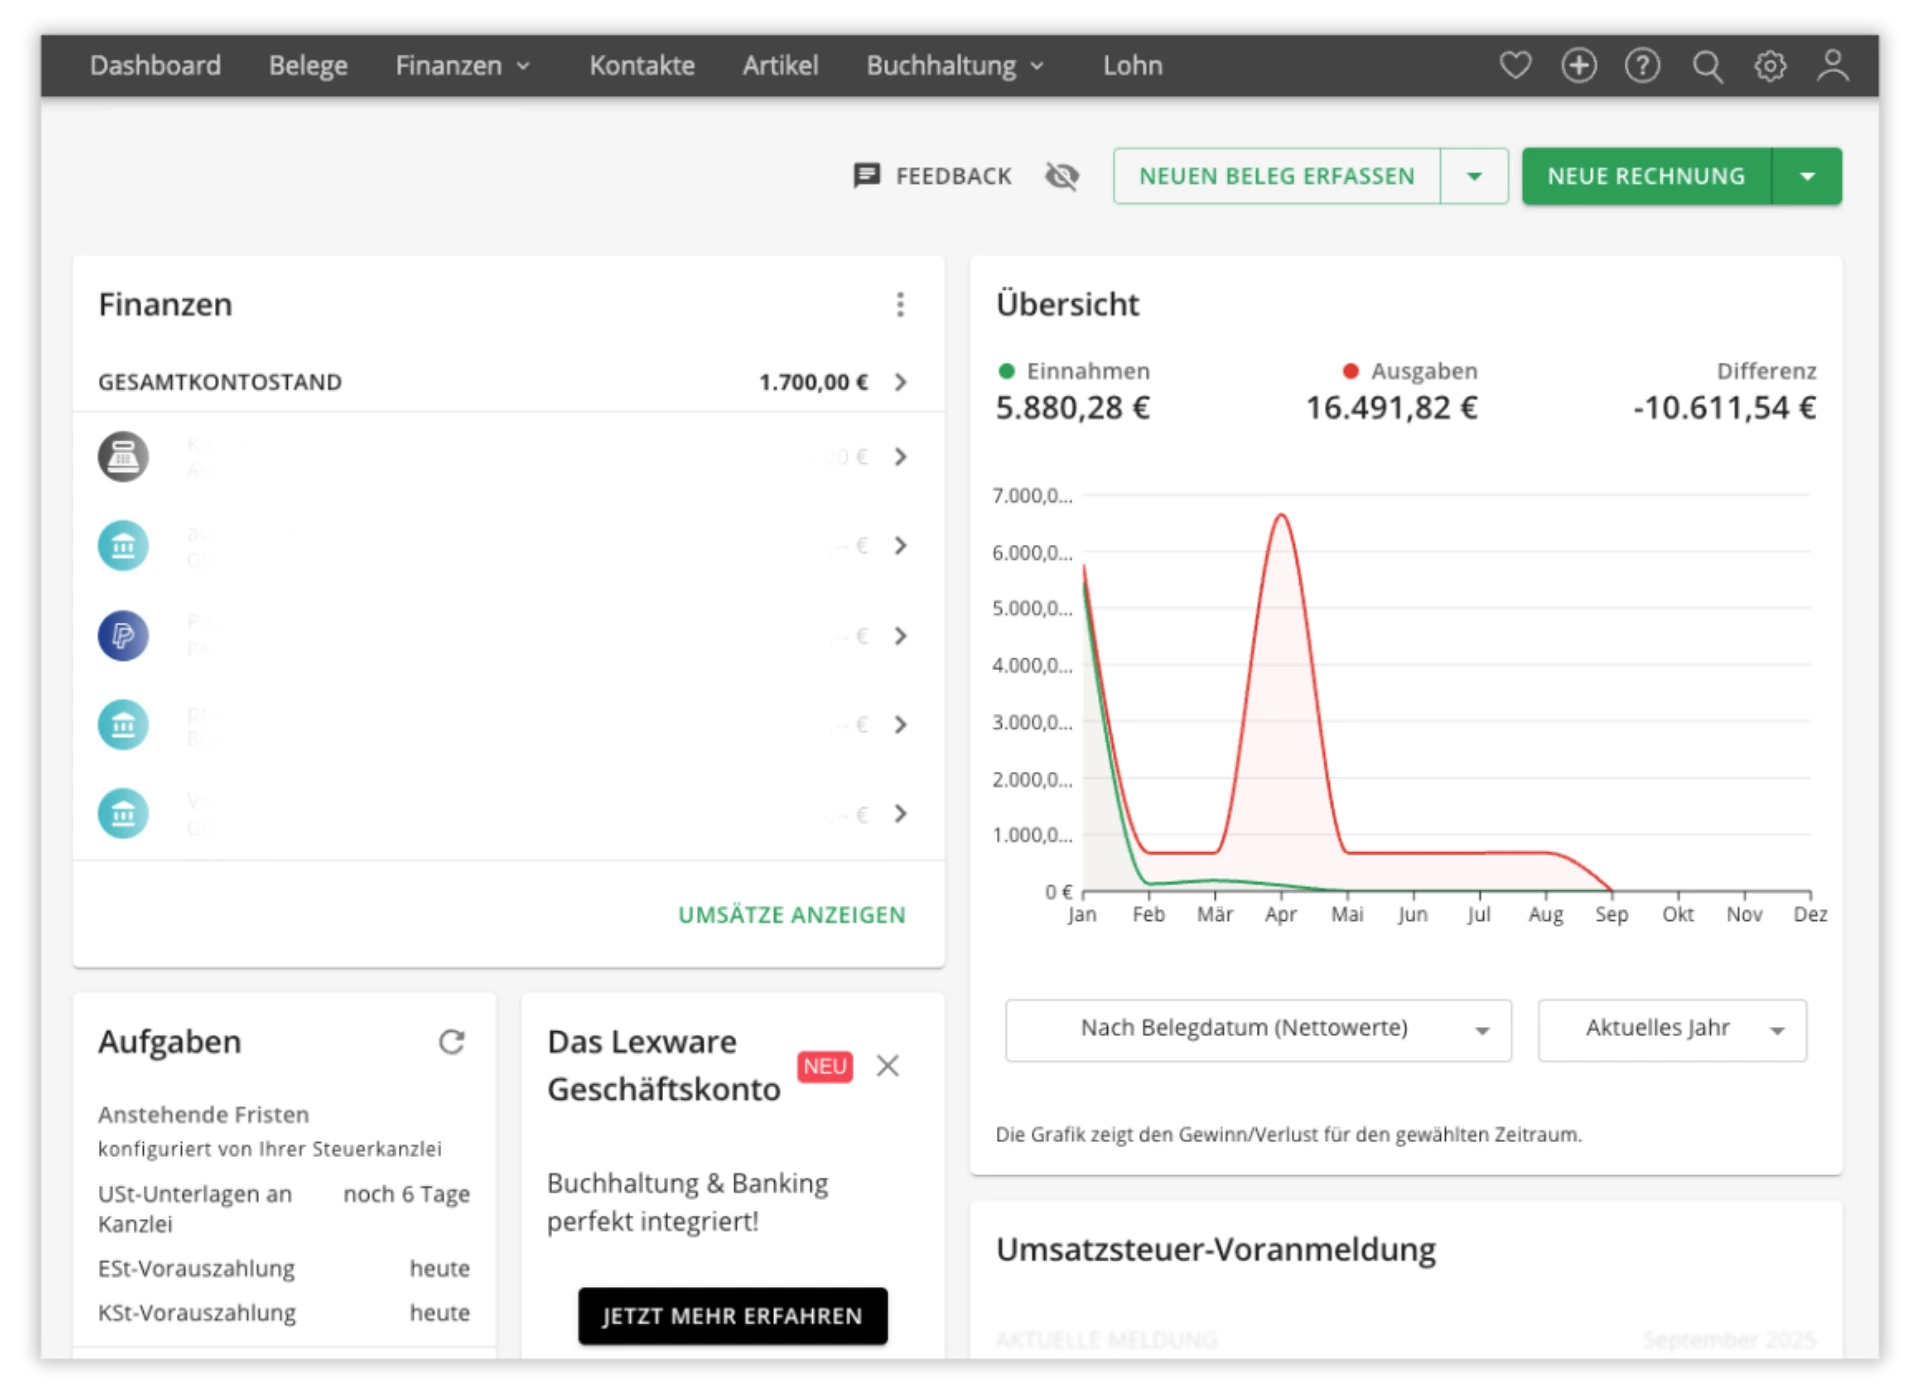Click KSt-Vorauszahlung task entry
The height and width of the screenshot is (1394, 1920).
coord(283,1313)
